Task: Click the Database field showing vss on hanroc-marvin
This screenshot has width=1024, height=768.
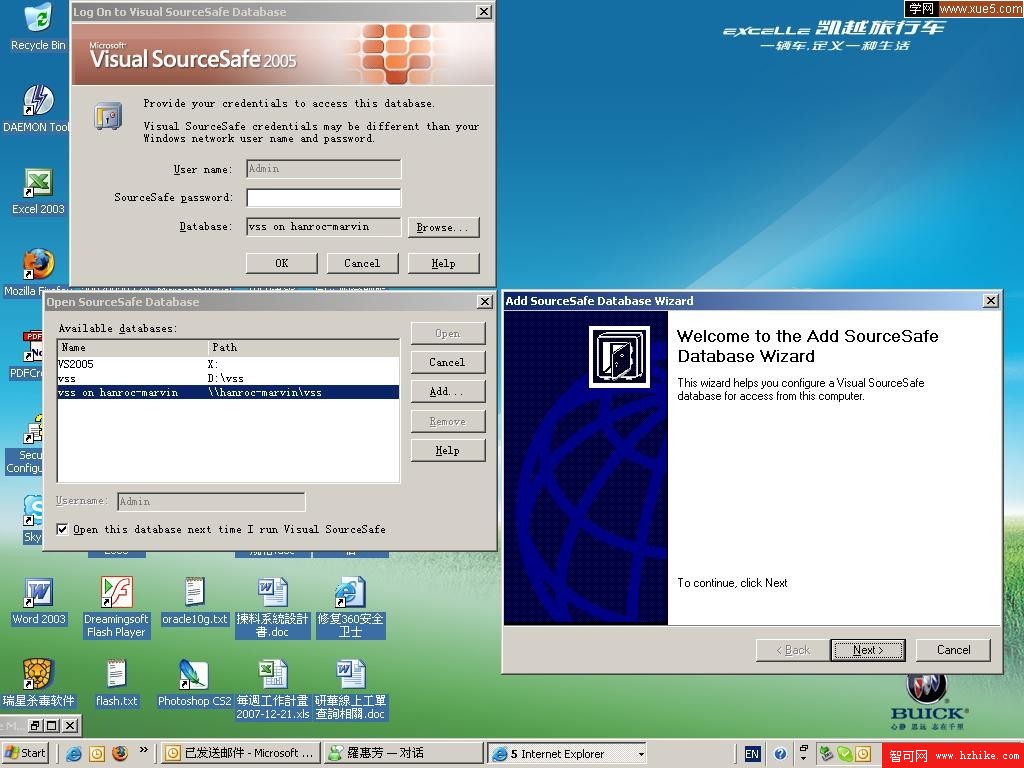Action: tap(324, 227)
